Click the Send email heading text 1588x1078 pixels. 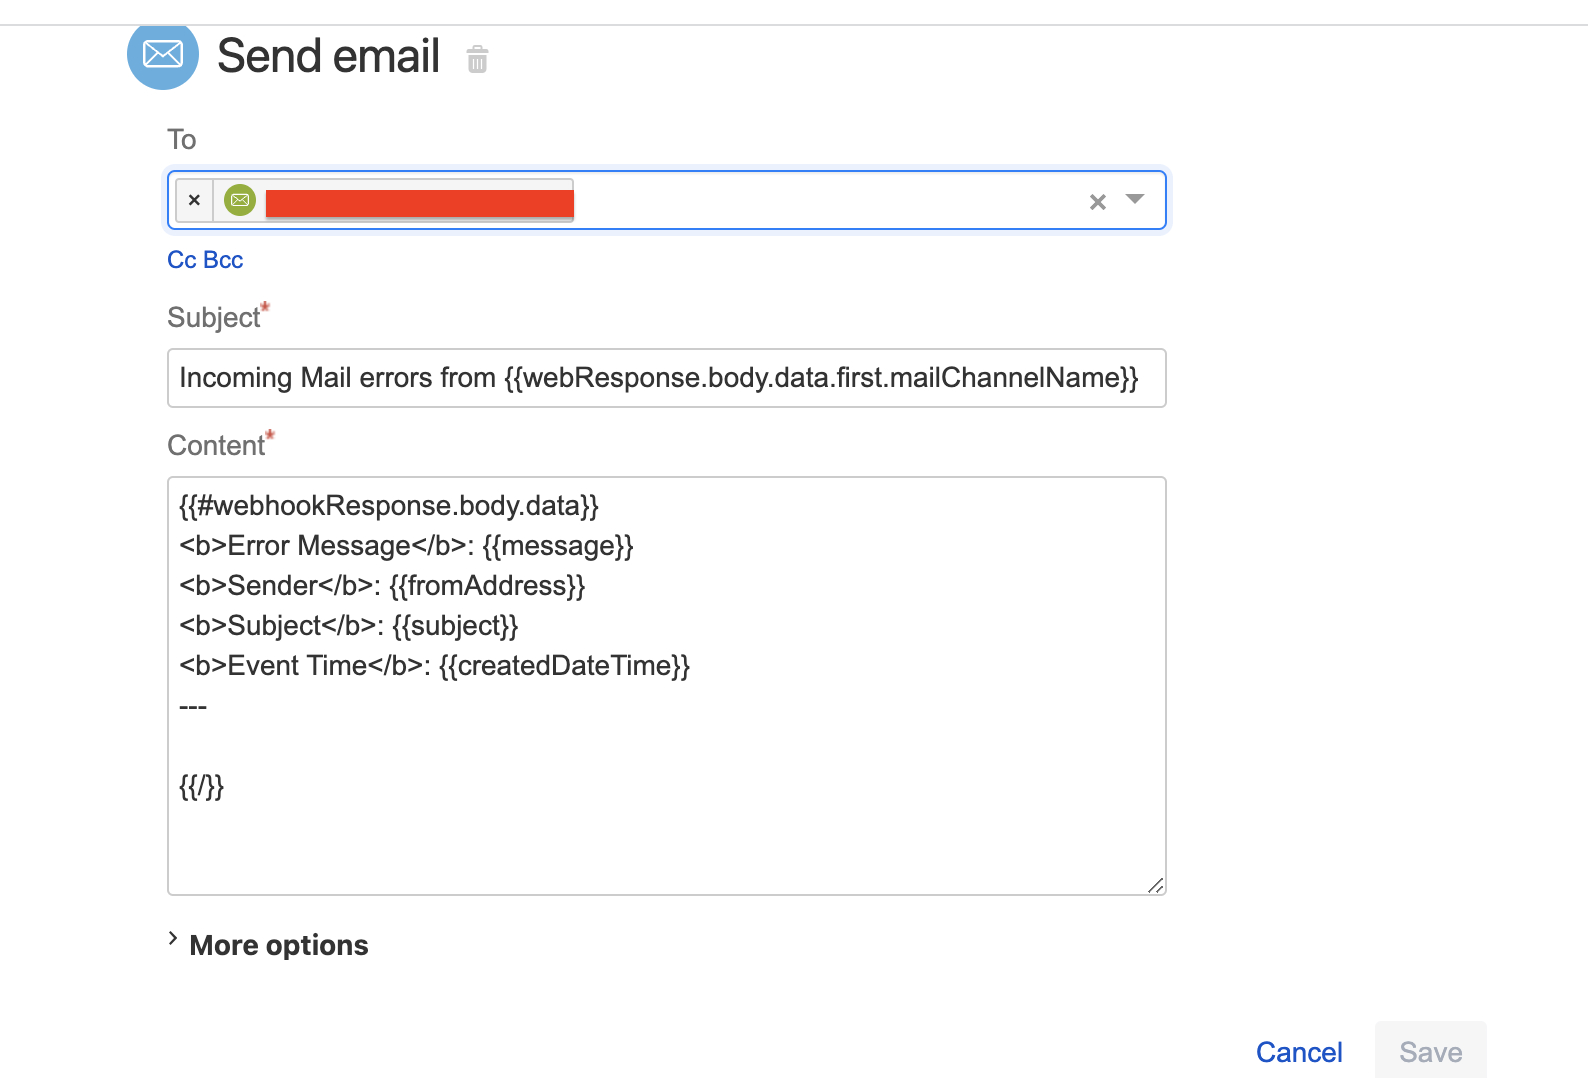329,56
